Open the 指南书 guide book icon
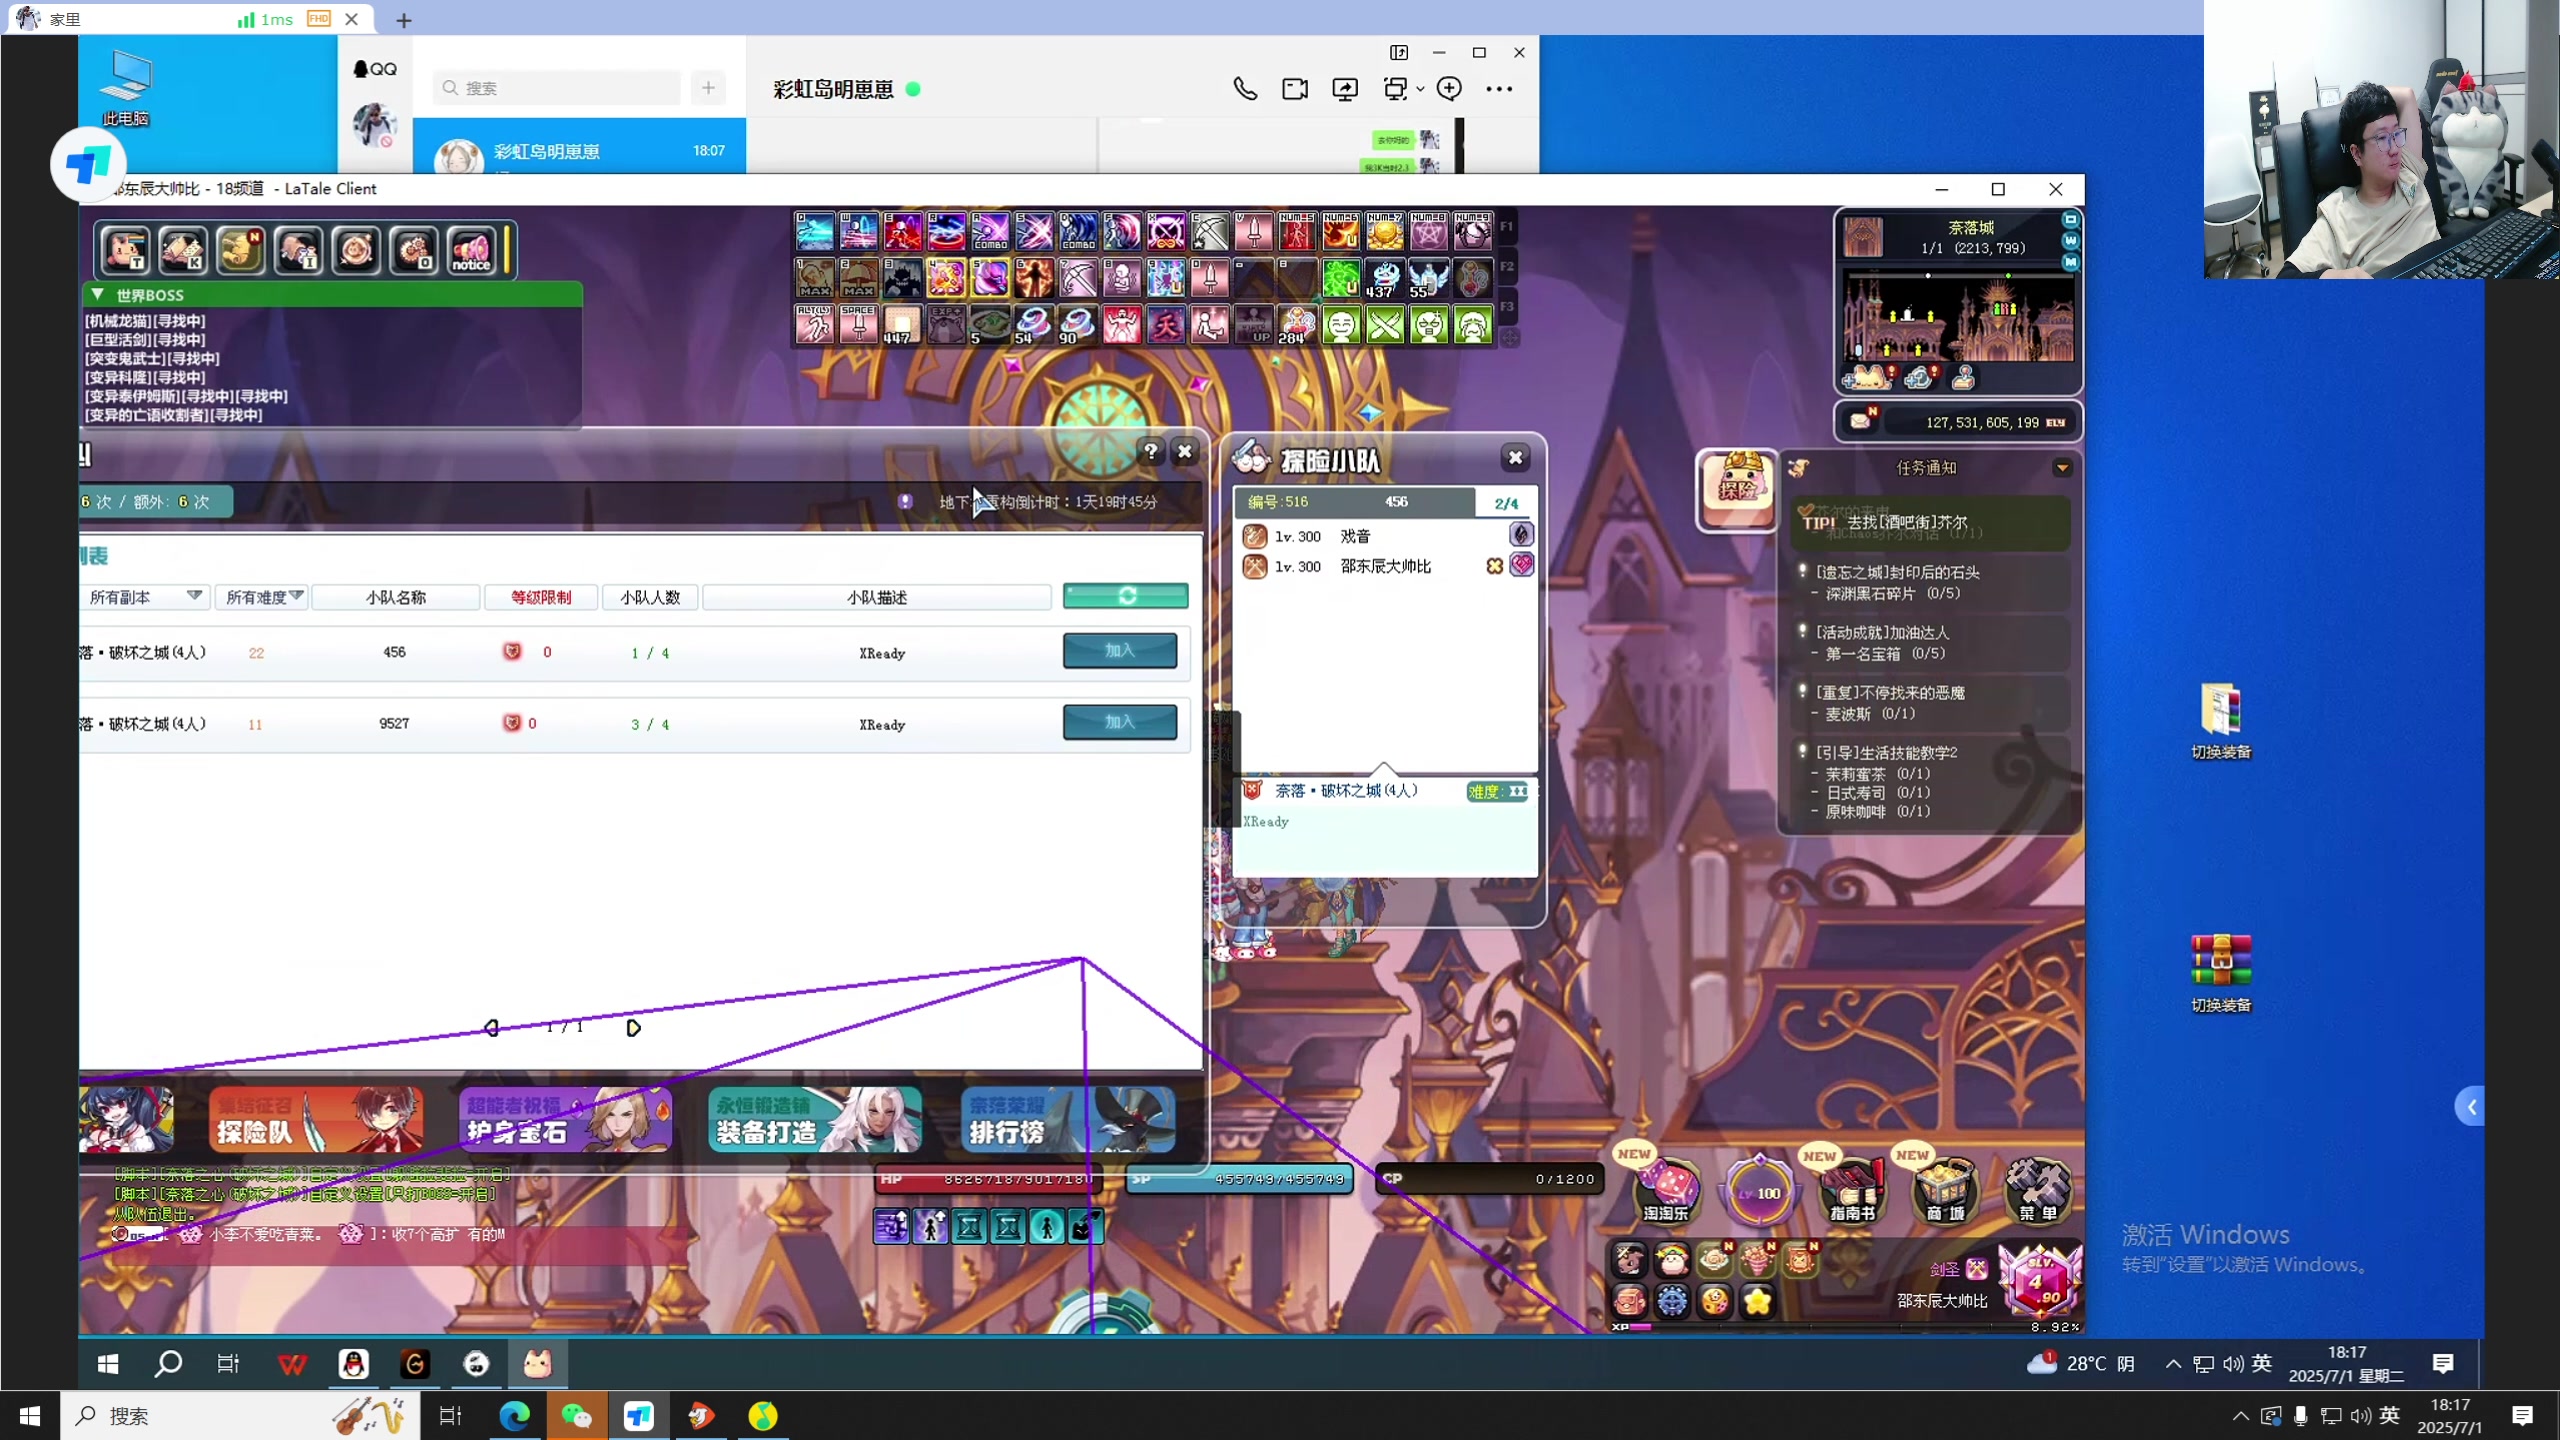Viewport: 2560px width, 1440px height. tap(1852, 1189)
